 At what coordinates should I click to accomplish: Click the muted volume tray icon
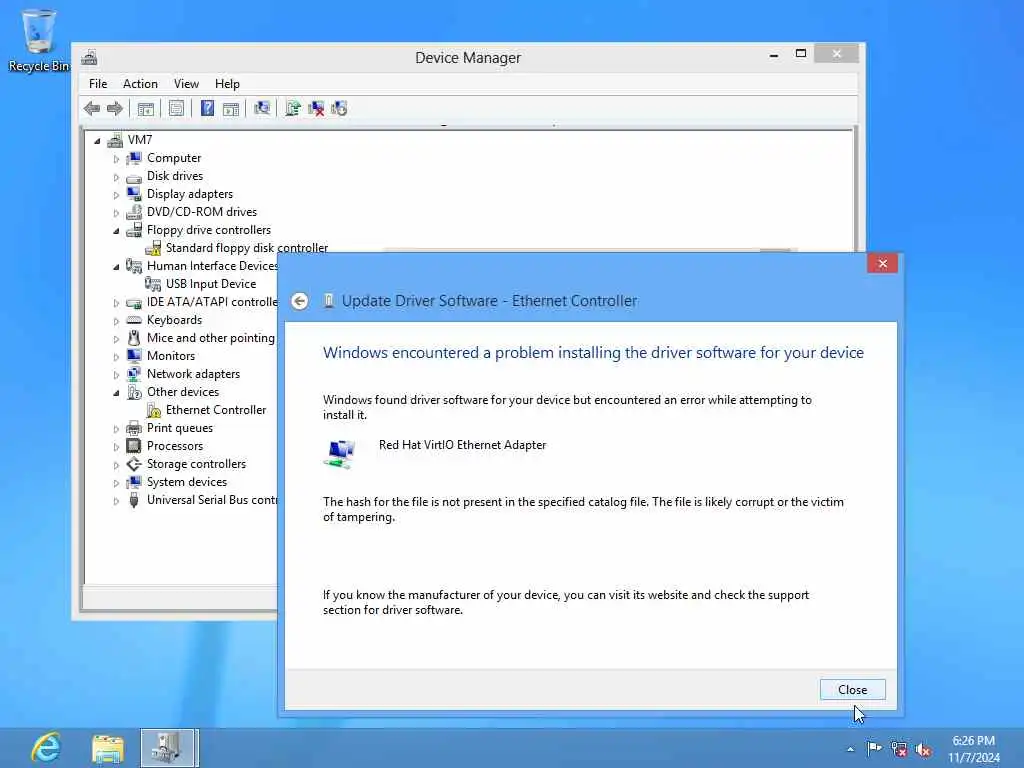click(x=923, y=749)
